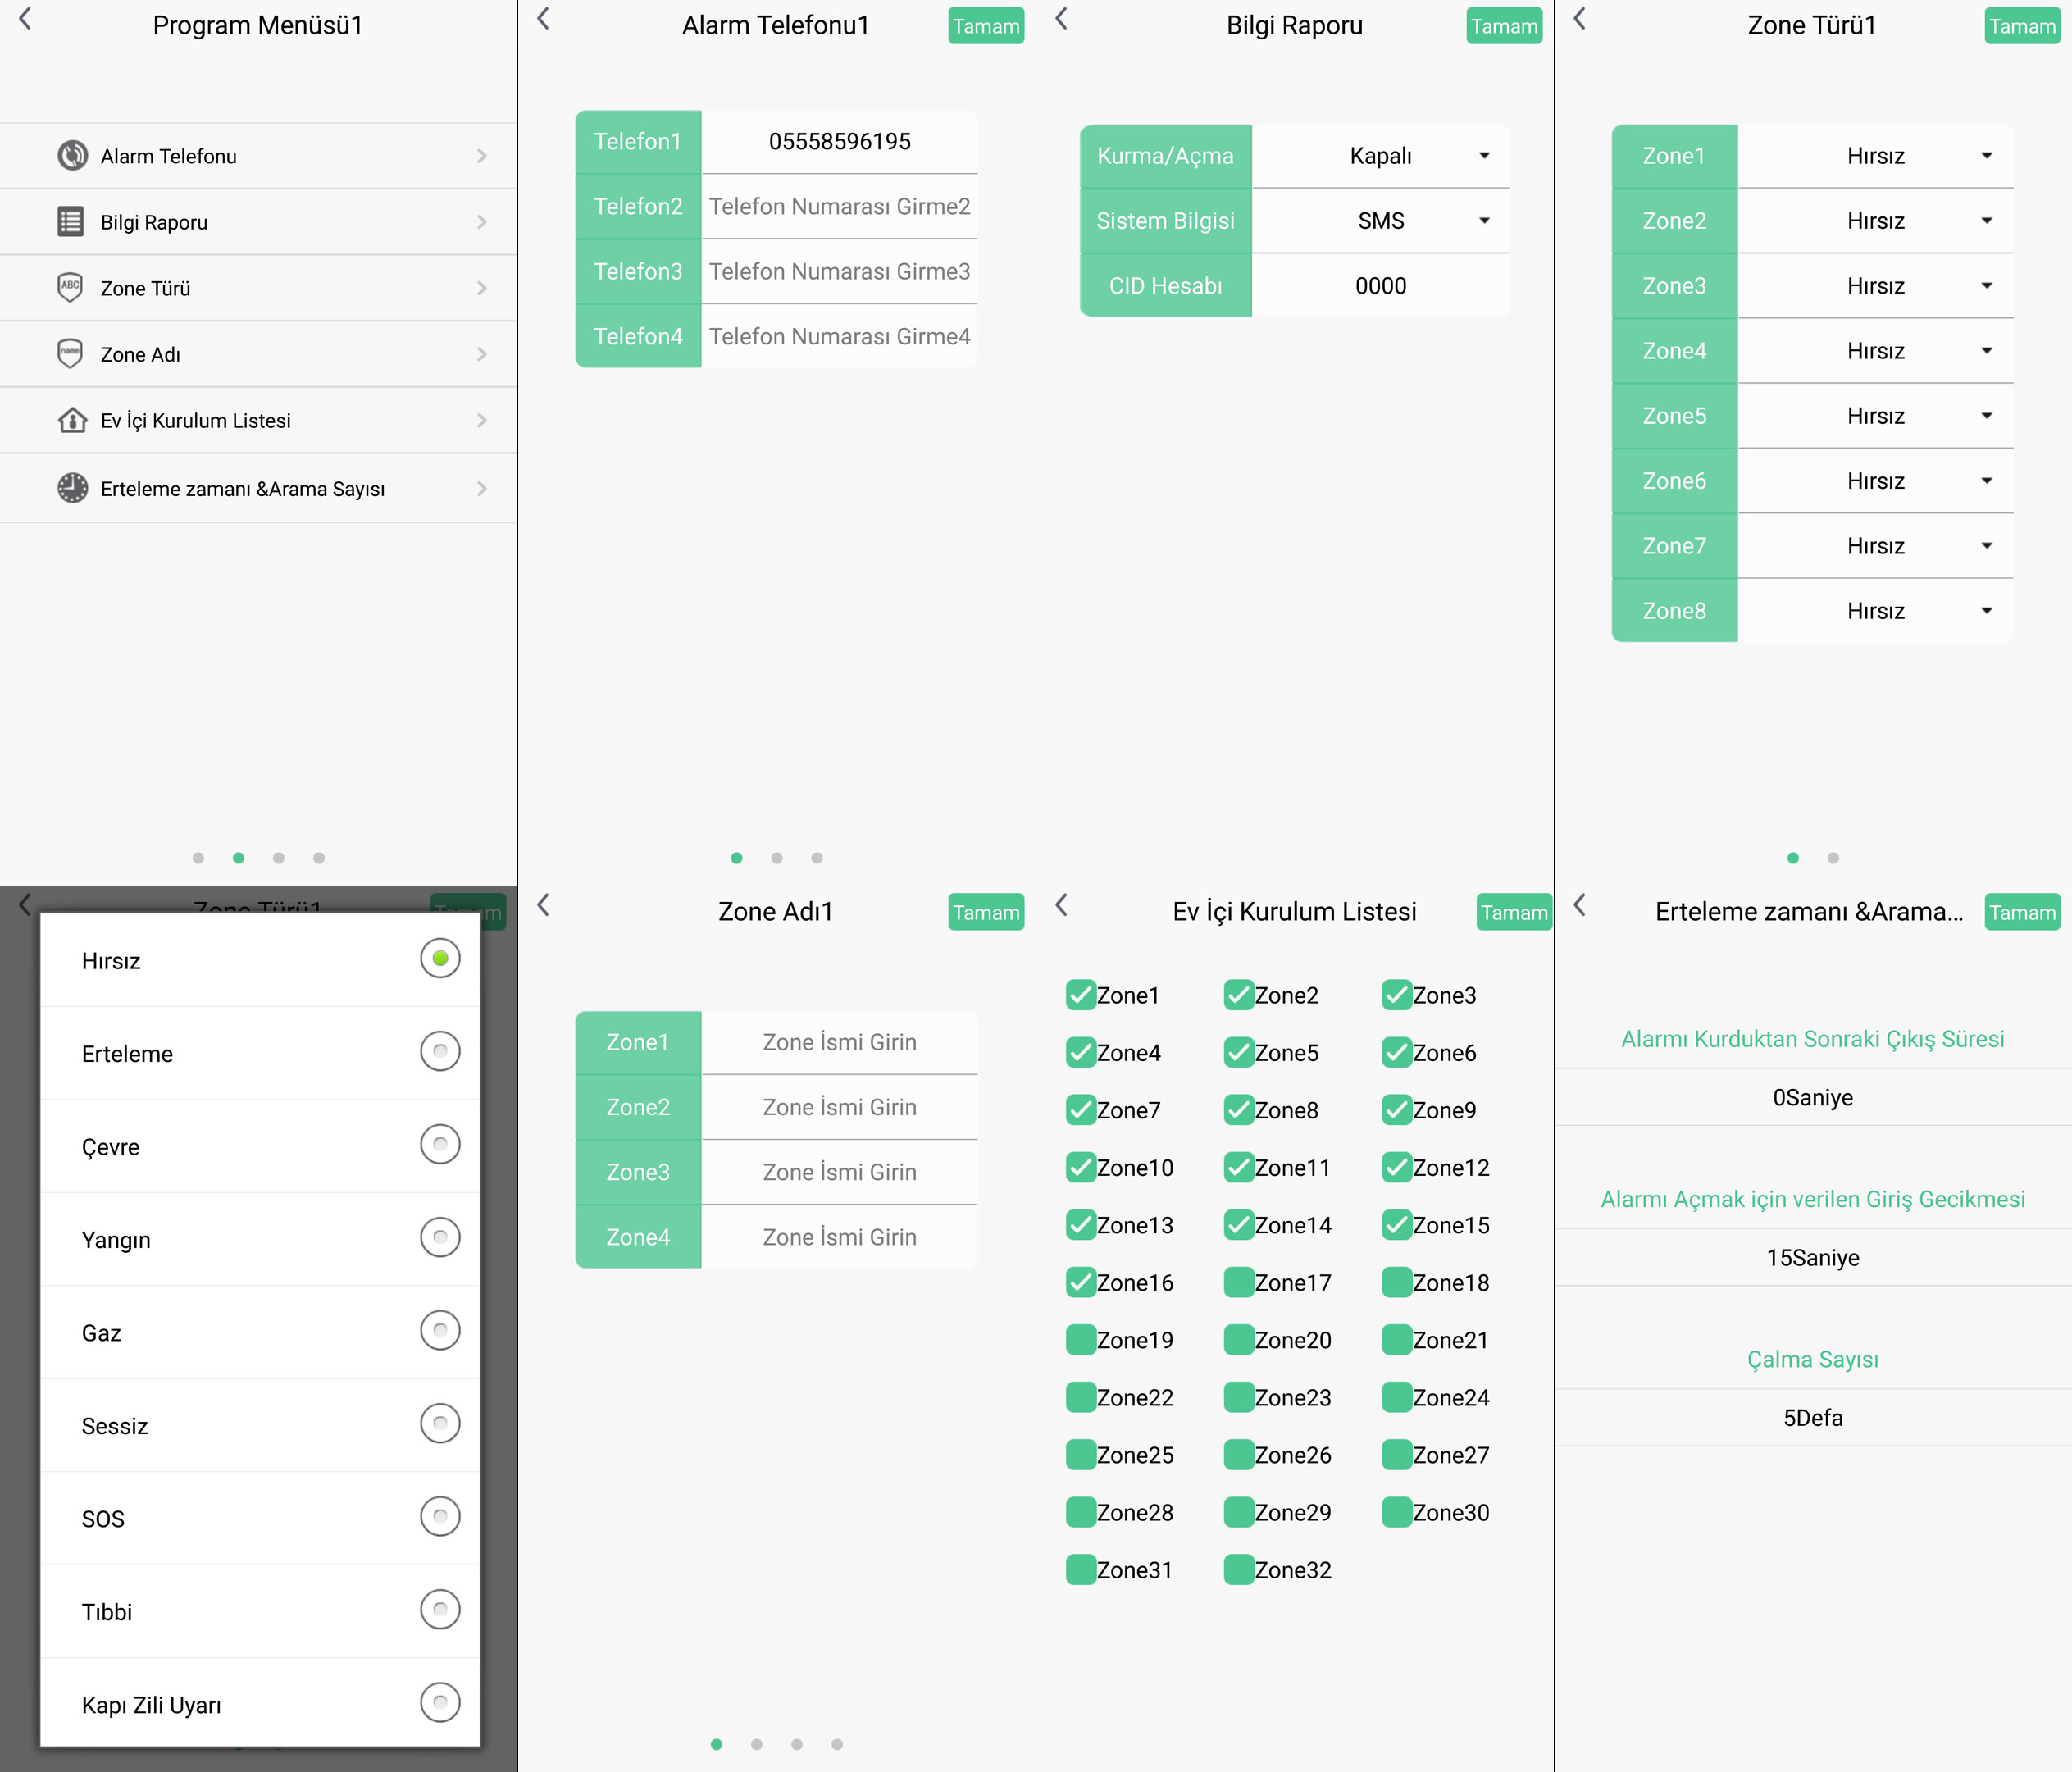Click the Erteleme zamanı clock icon
Viewport: 2072px width, 1772px height.
[x=72, y=488]
